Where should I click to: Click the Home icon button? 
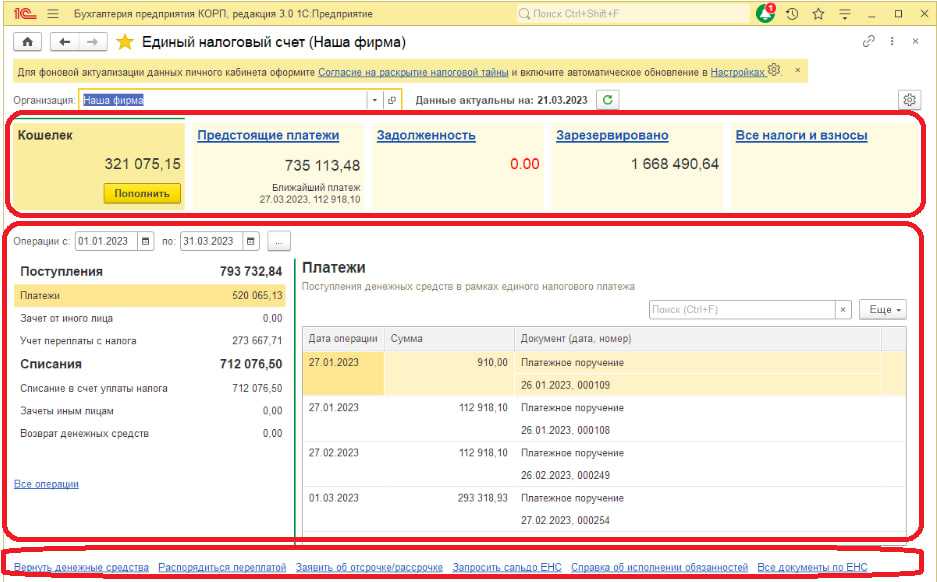point(27,42)
